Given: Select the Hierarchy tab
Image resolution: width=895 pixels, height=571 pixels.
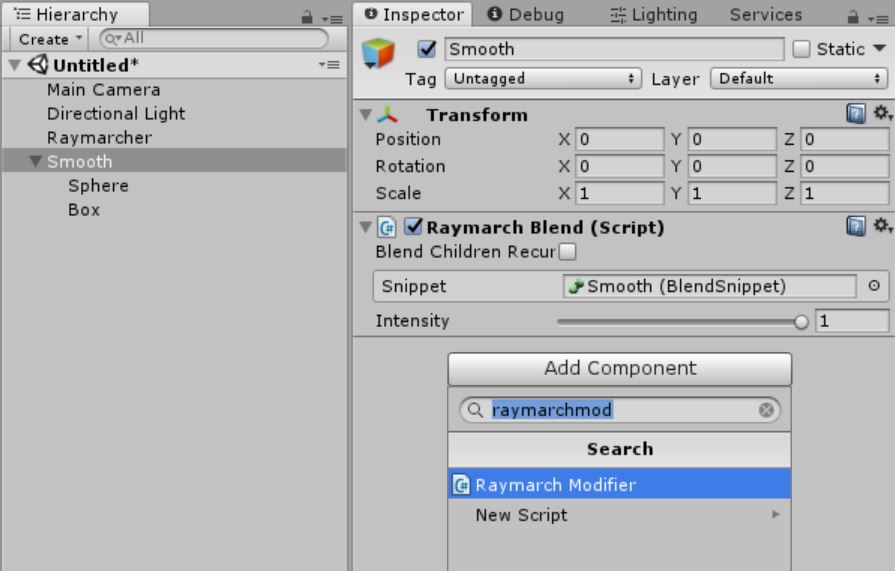Looking at the screenshot, I should pyautogui.click(x=76, y=15).
